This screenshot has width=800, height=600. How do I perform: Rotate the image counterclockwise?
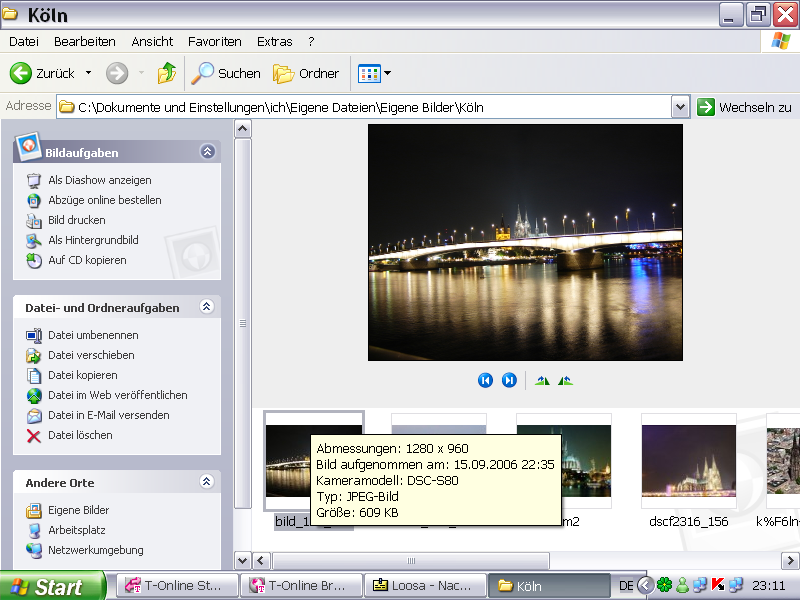pos(565,380)
